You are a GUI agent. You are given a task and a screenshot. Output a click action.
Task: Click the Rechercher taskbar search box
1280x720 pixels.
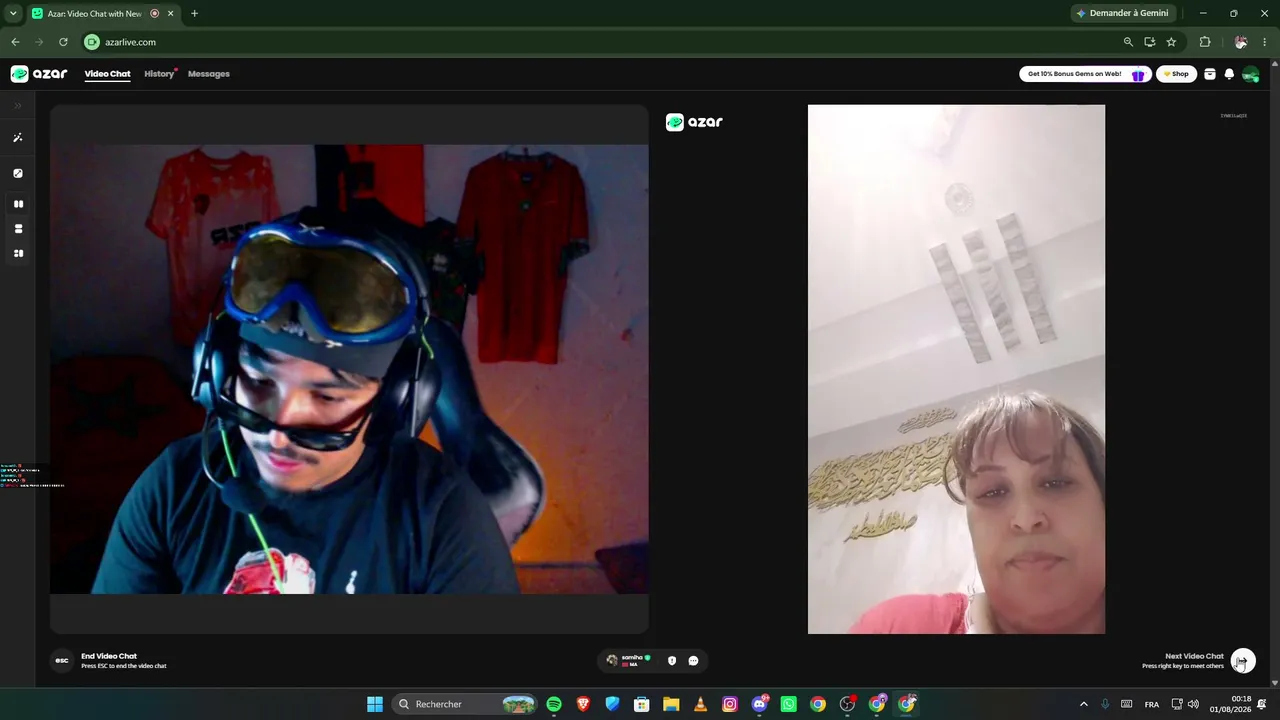click(x=466, y=704)
